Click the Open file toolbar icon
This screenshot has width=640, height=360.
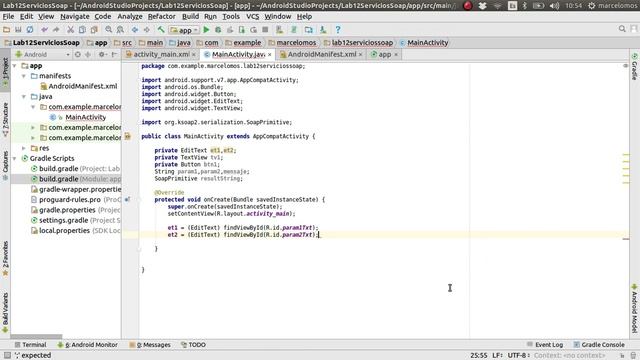6,29
